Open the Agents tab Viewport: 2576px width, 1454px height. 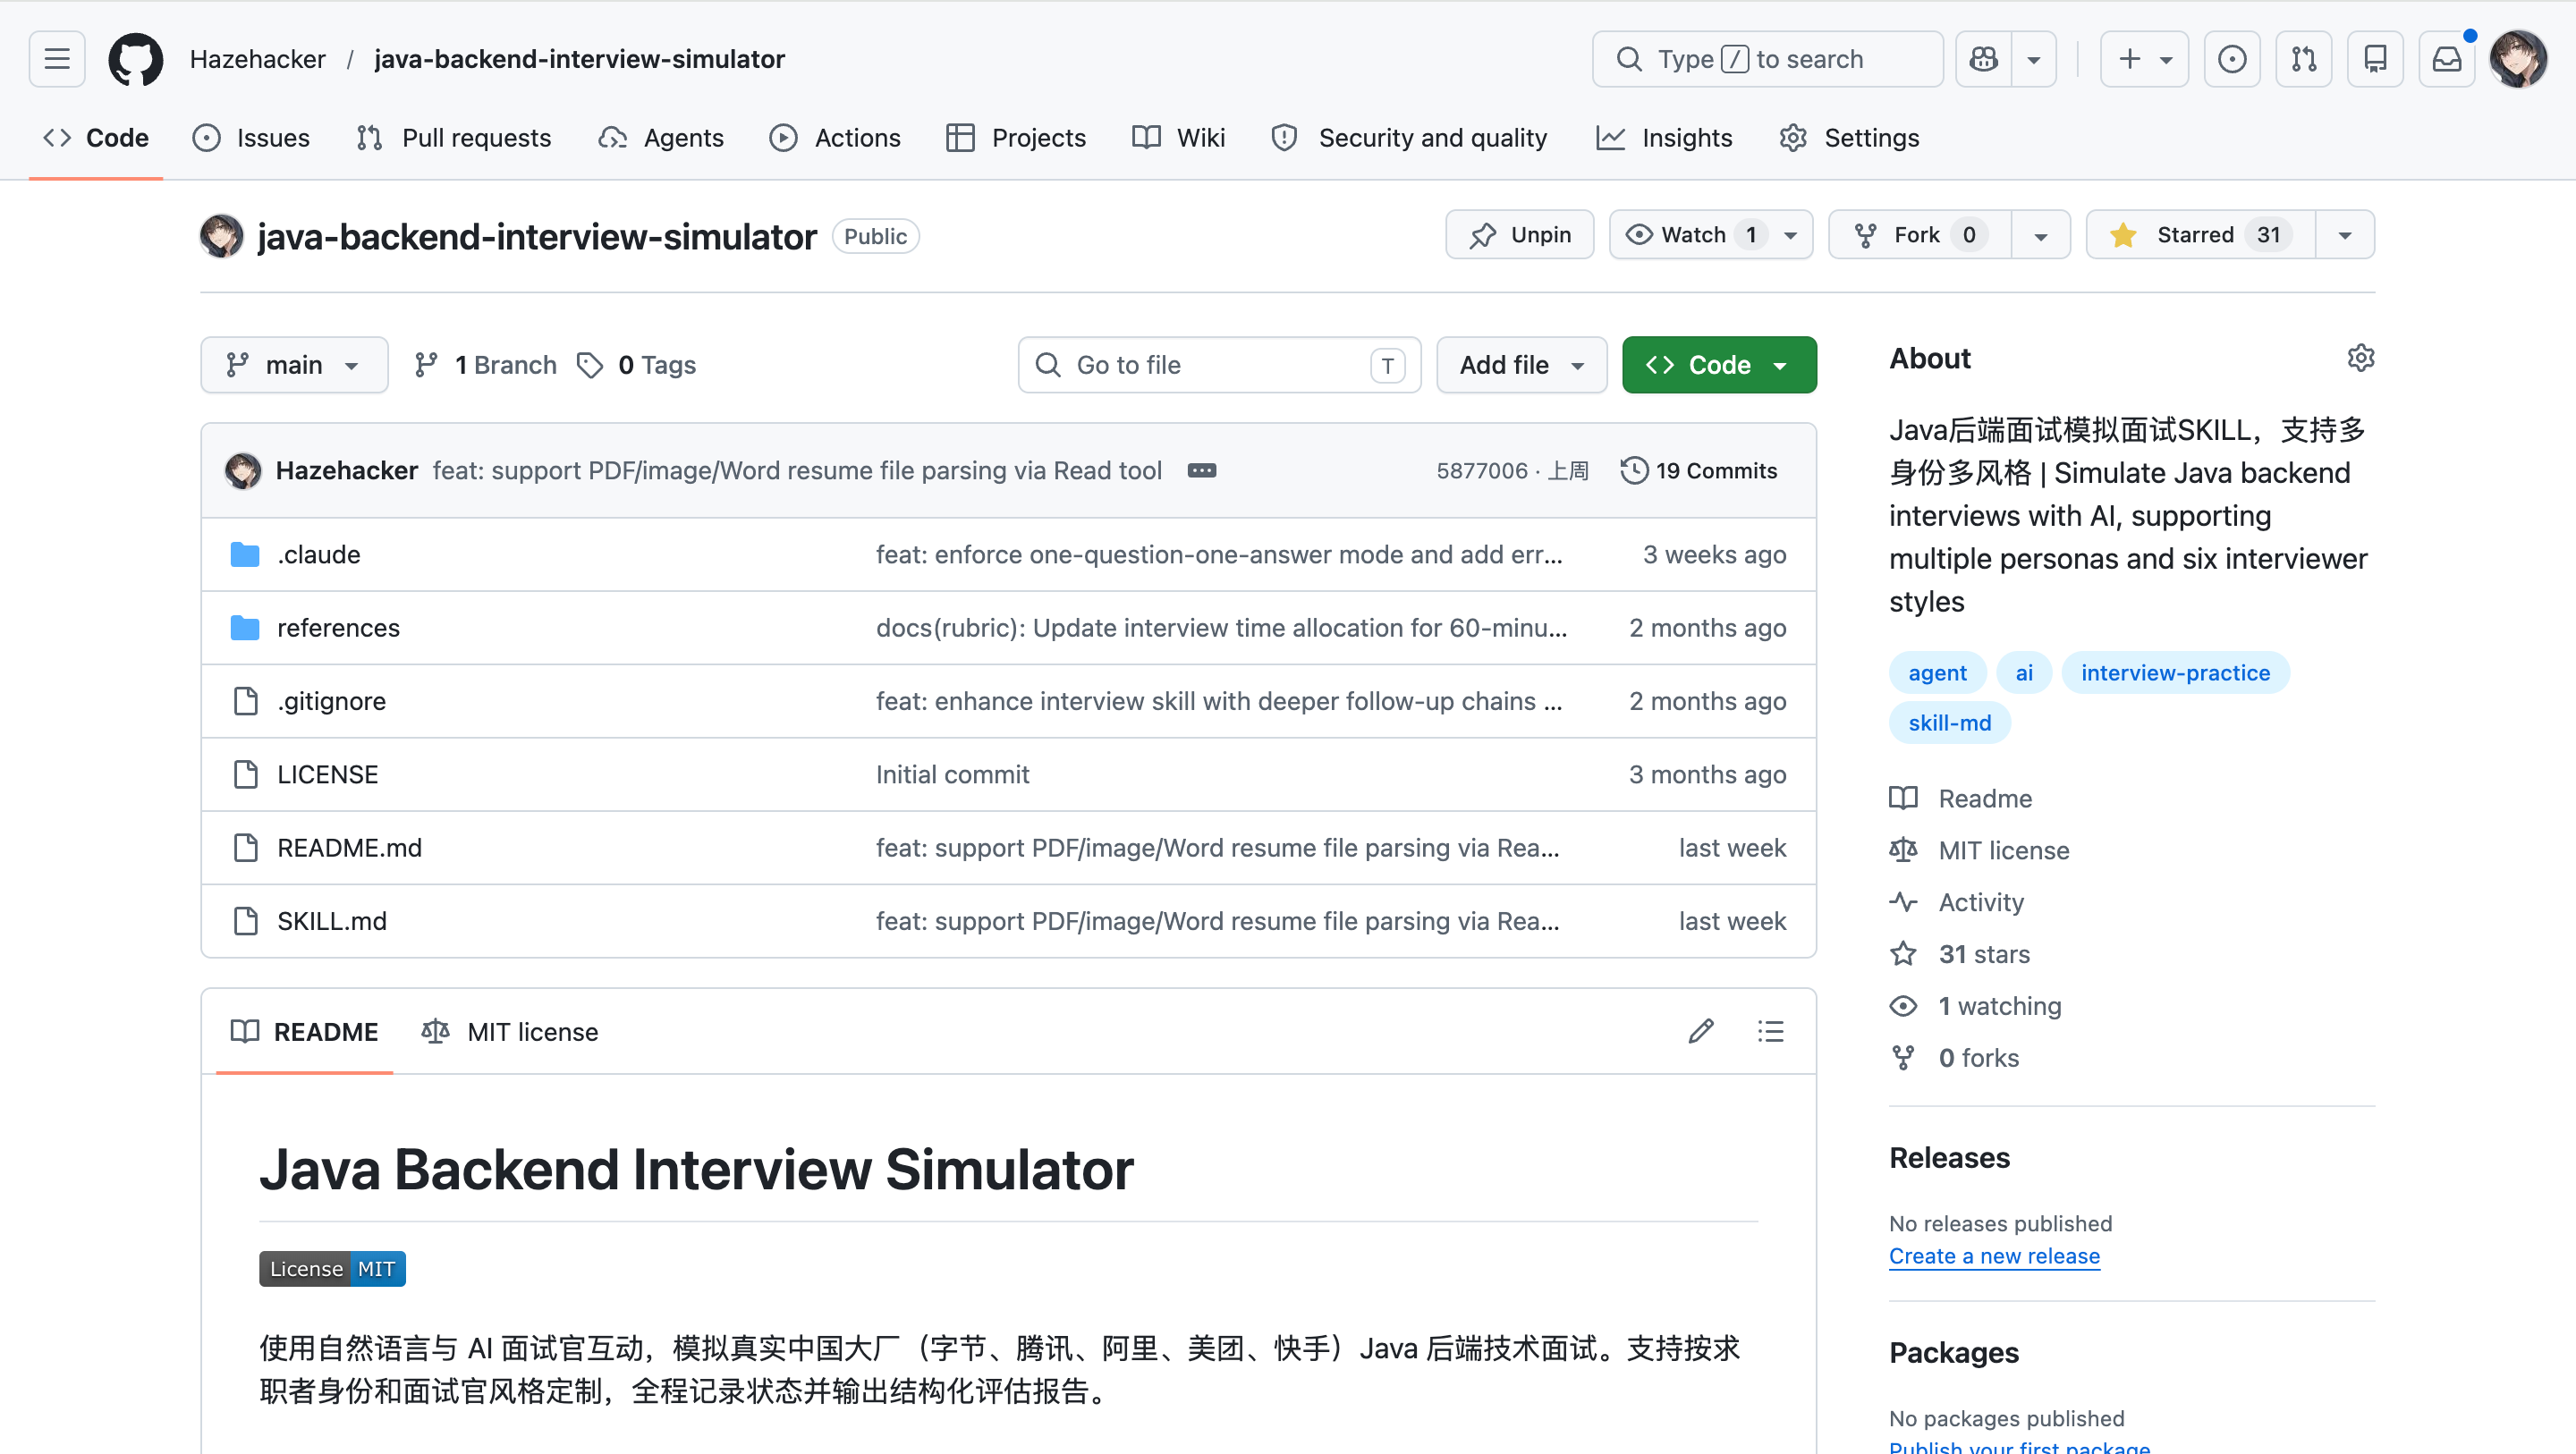point(661,137)
